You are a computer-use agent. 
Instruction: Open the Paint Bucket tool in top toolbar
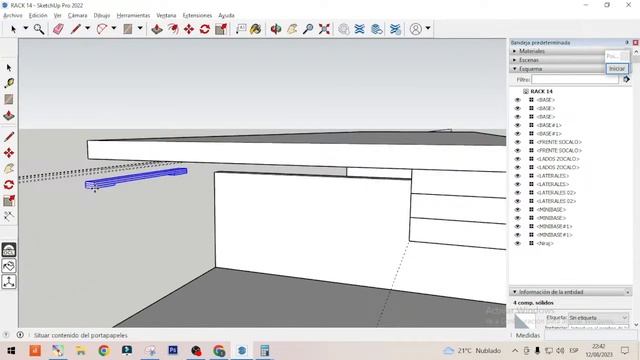[256, 29]
